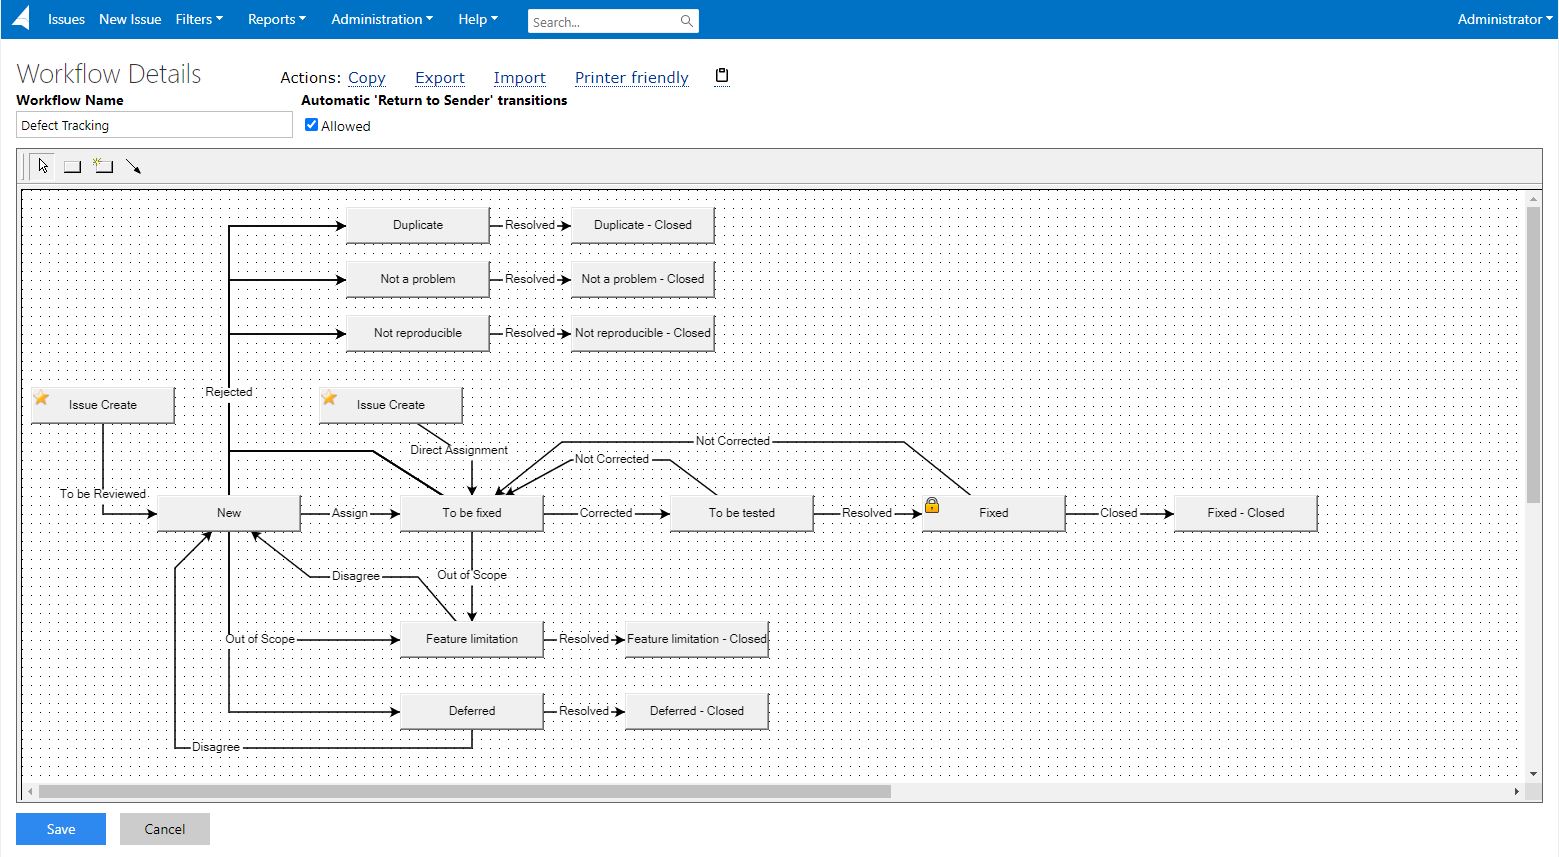Click the star on the second Issue Create block
The image size is (1559, 857).
329,397
